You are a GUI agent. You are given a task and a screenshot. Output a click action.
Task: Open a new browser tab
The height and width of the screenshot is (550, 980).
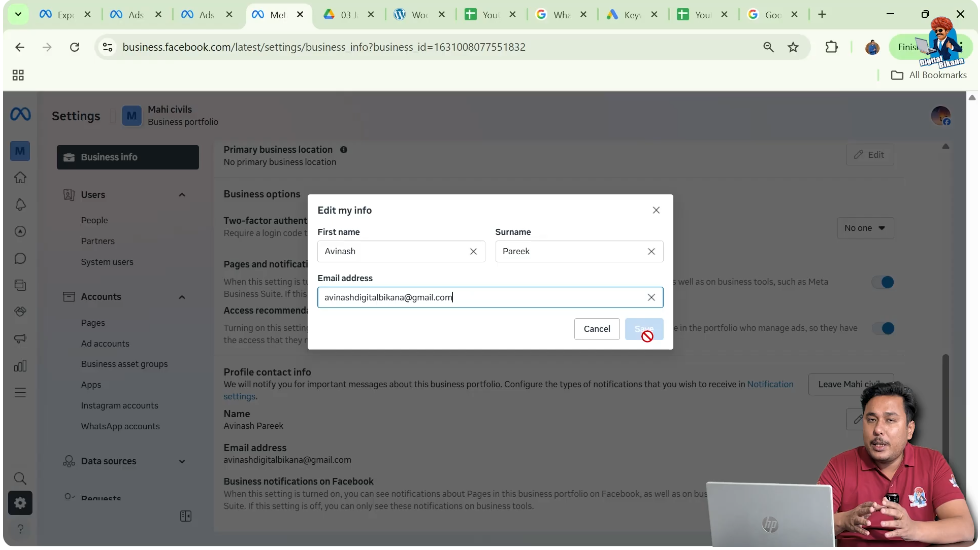822,14
